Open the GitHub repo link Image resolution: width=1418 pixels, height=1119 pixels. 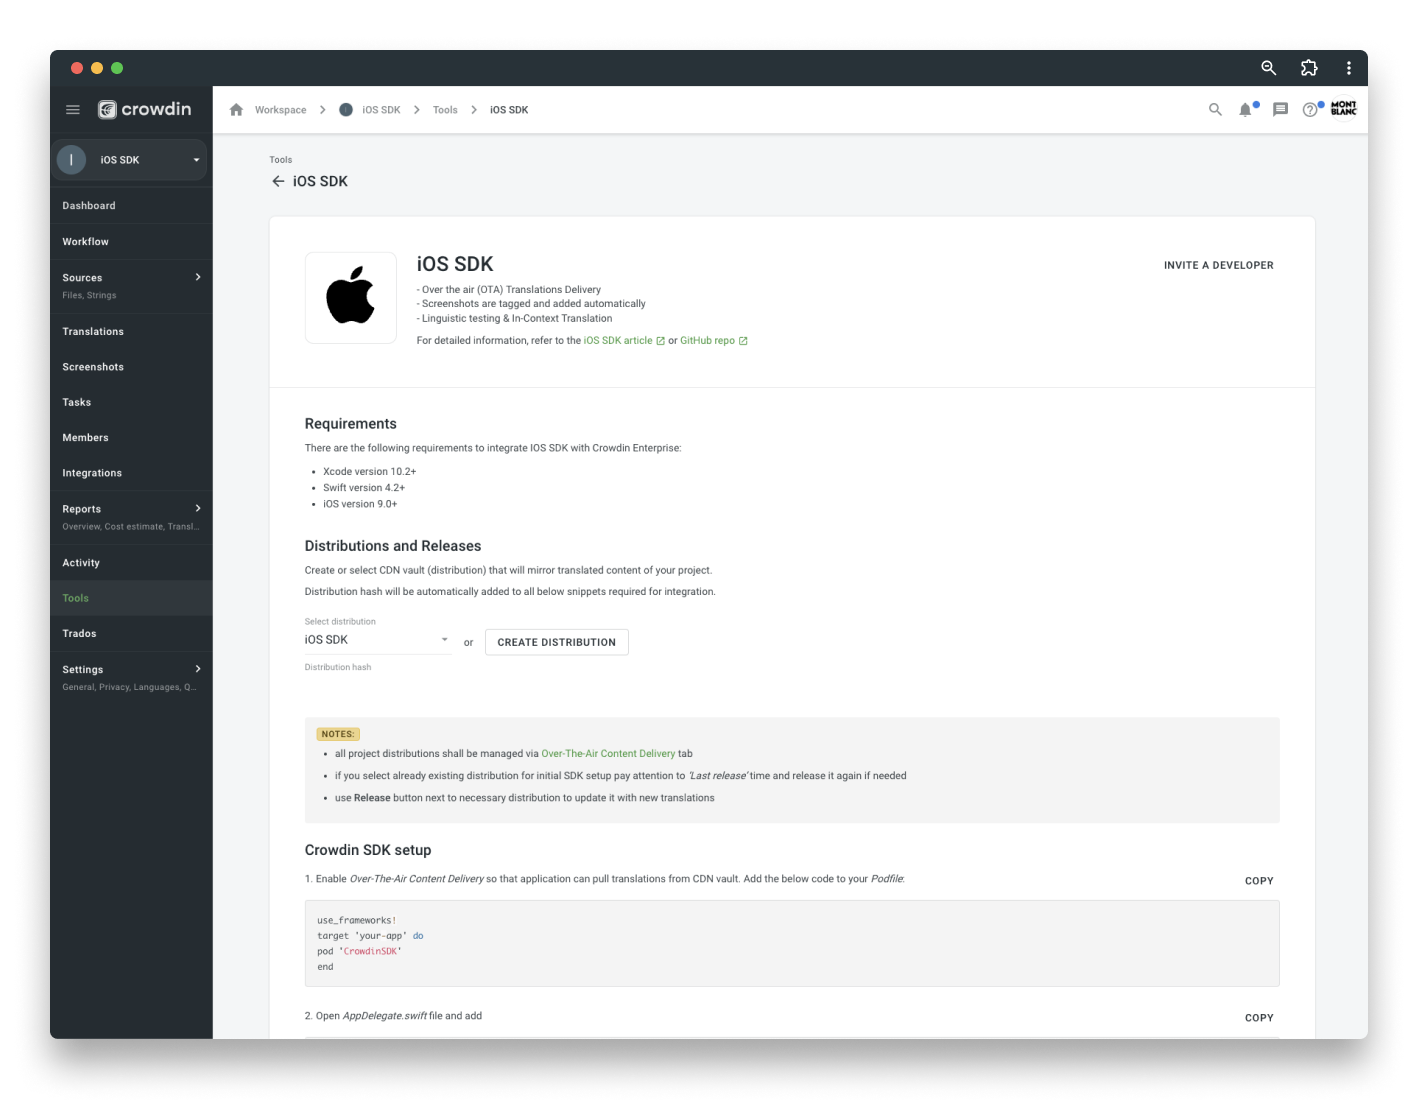(714, 341)
